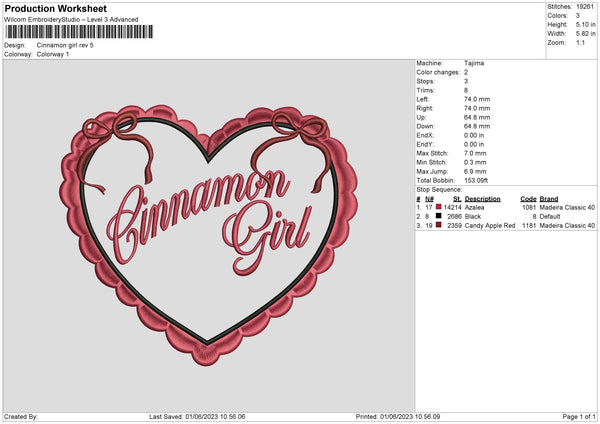The width and height of the screenshot is (600, 424).
Task: Click the Right value 74.0 mm
Action: [x=477, y=108]
